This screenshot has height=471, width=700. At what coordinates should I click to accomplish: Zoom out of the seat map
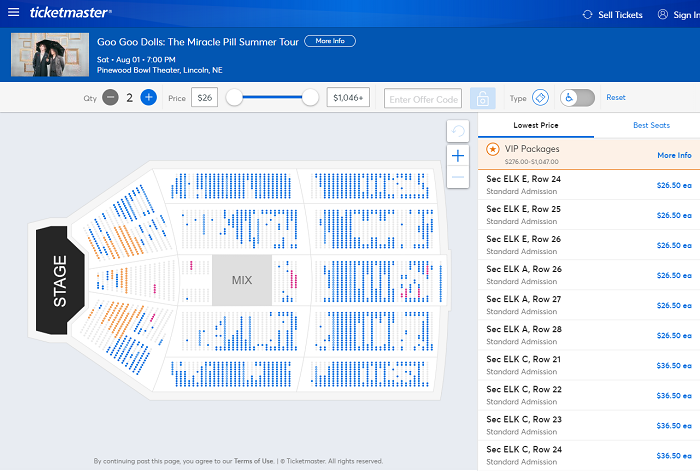pos(457,177)
